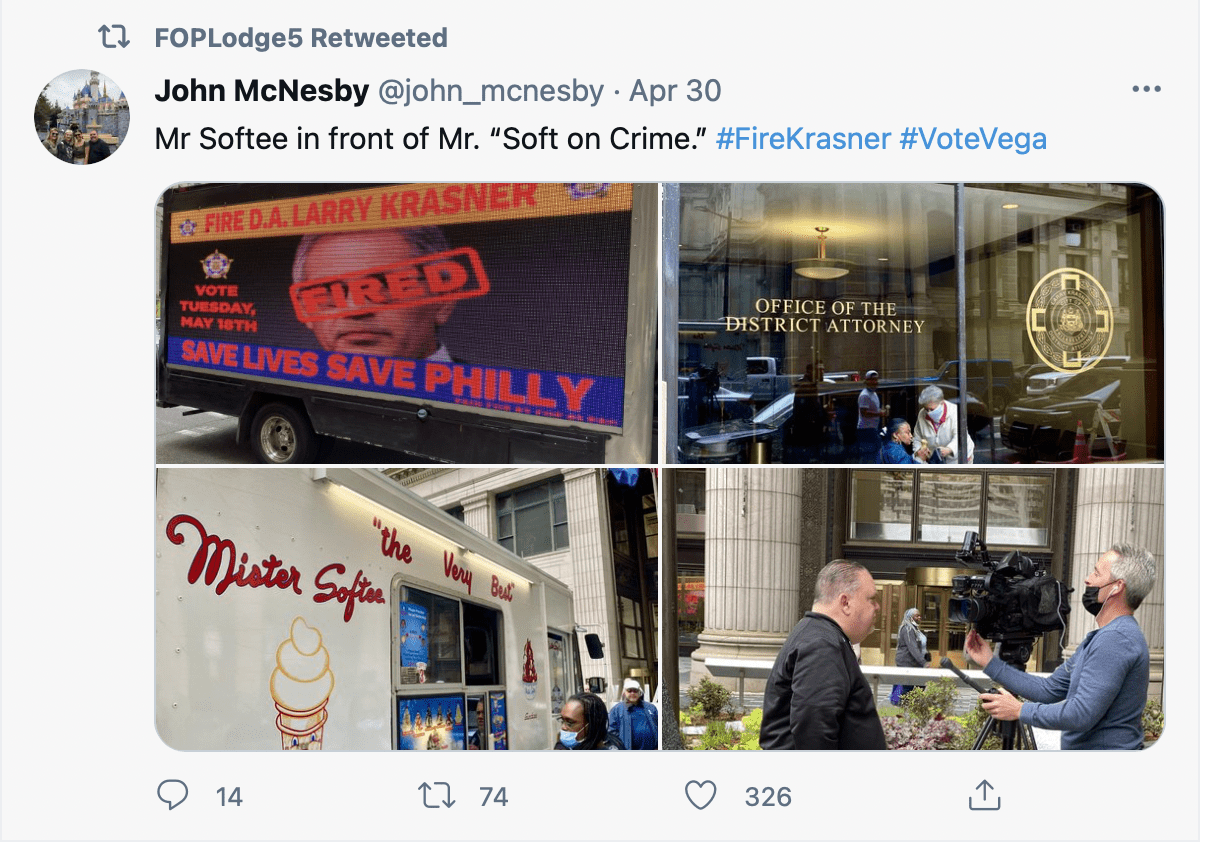Like the tweet with the heart icon

tap(700, 796)
